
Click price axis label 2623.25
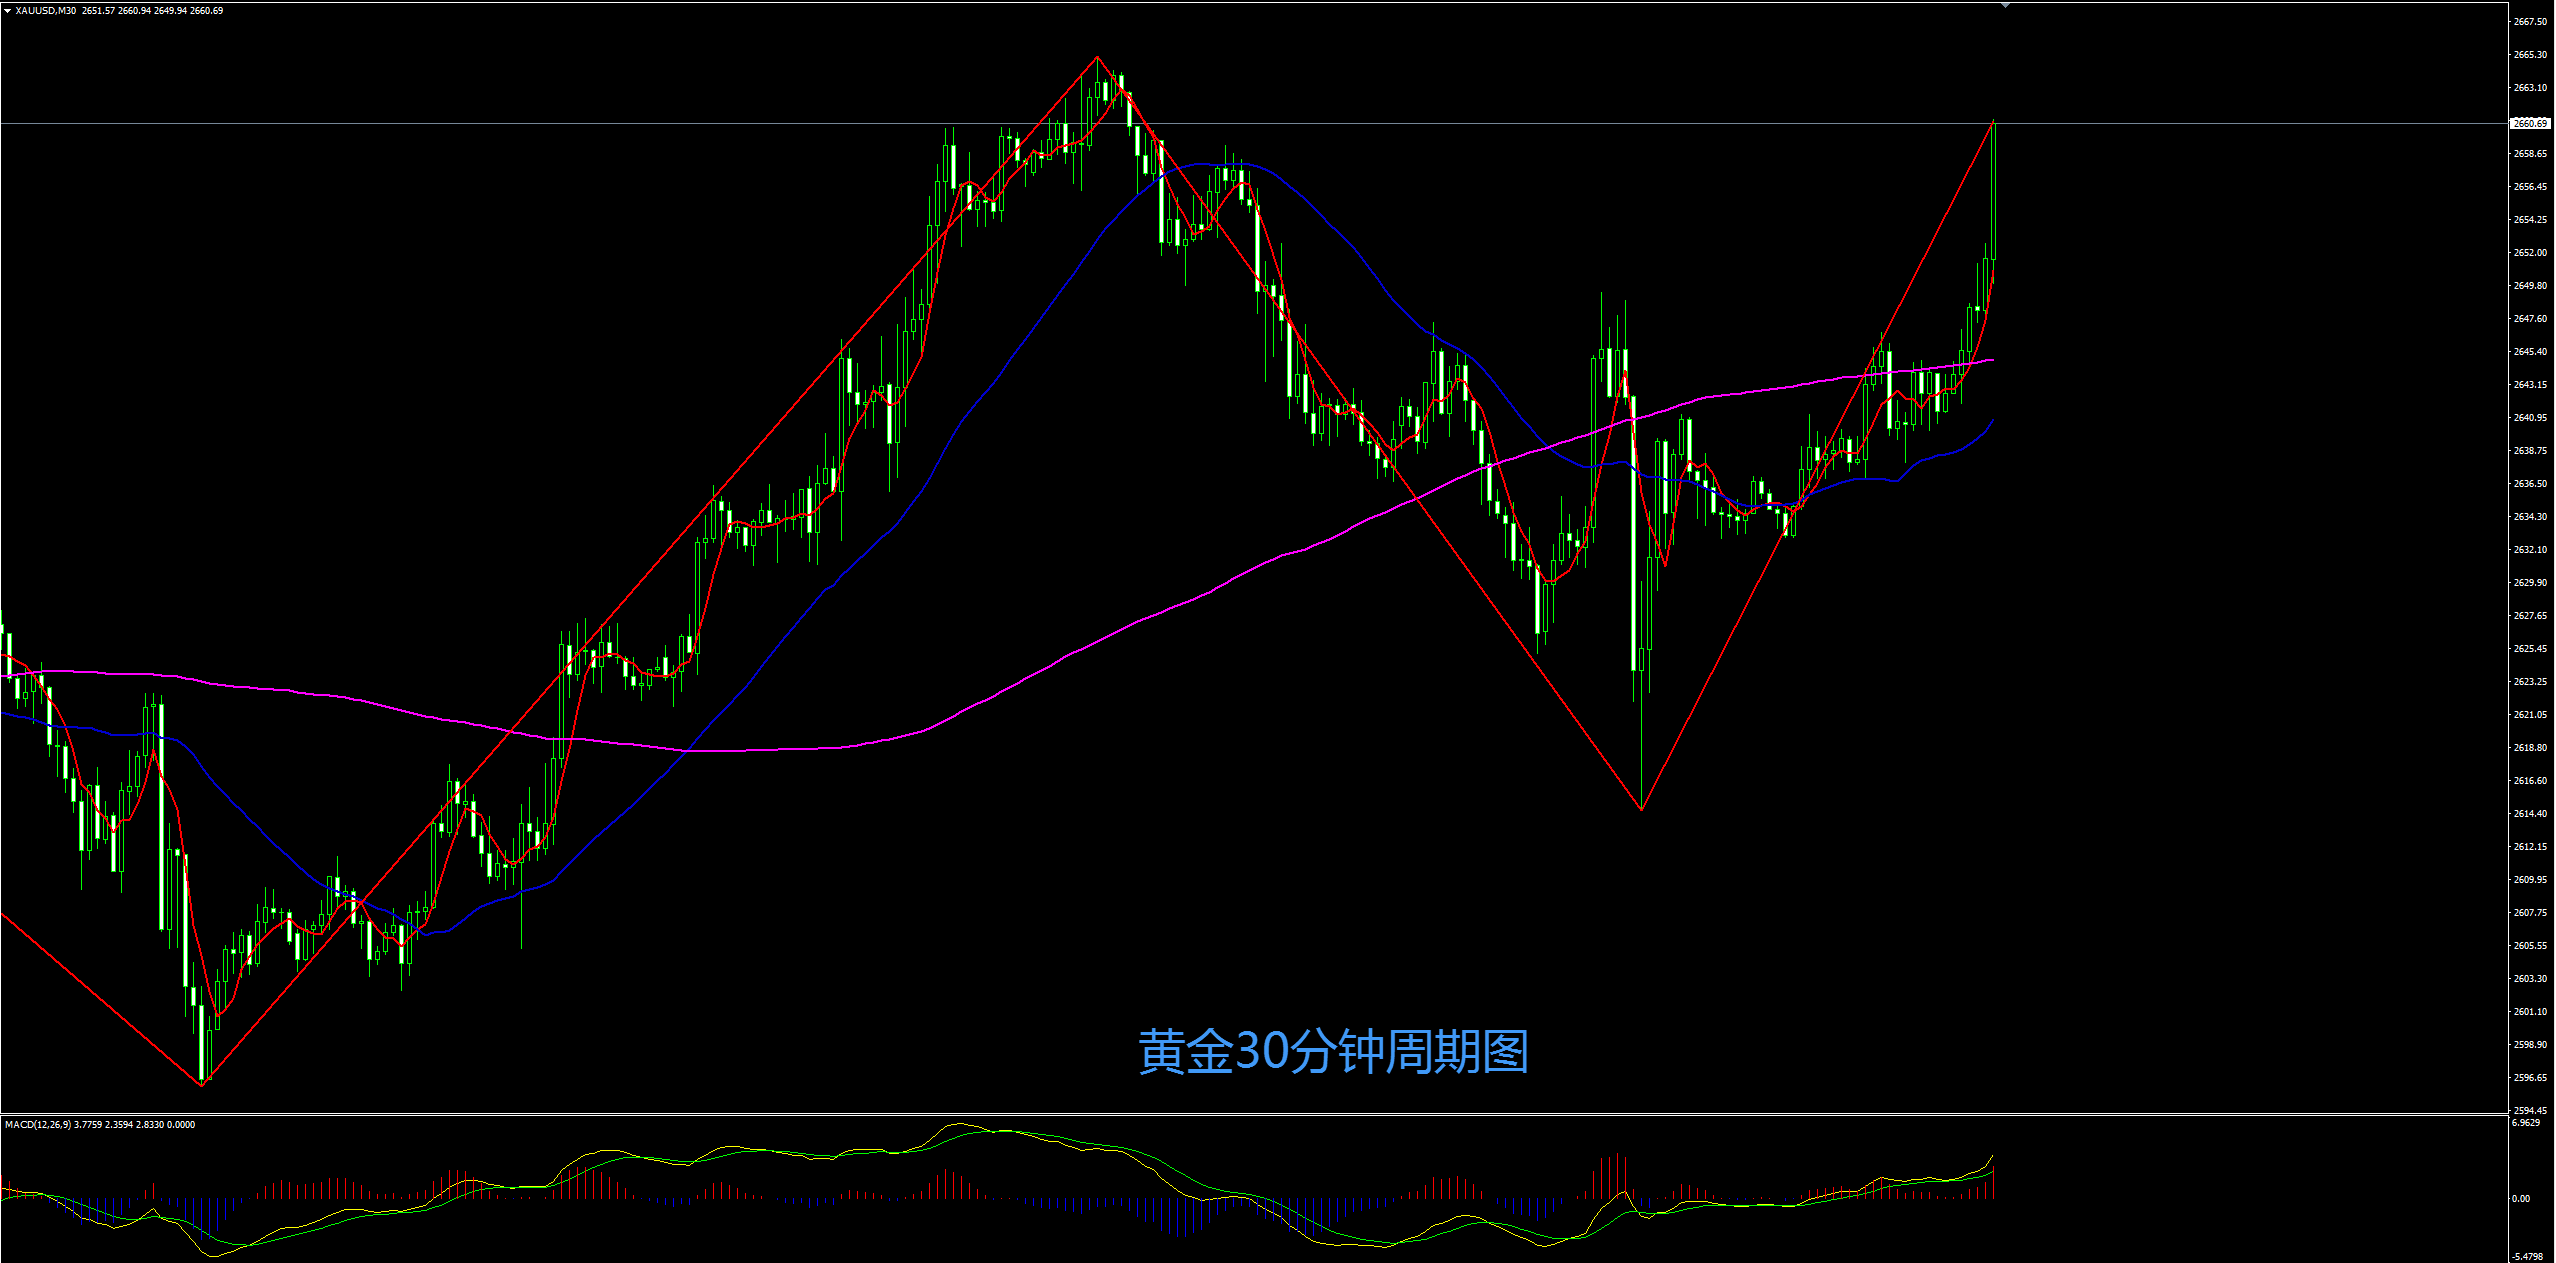(x=2530, y=682)
